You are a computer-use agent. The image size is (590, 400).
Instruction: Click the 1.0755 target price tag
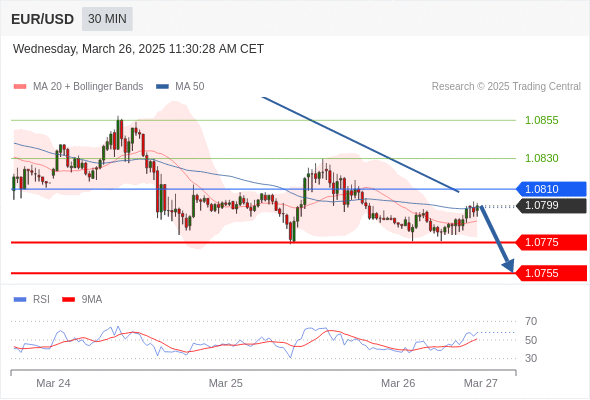coord(551,273)
